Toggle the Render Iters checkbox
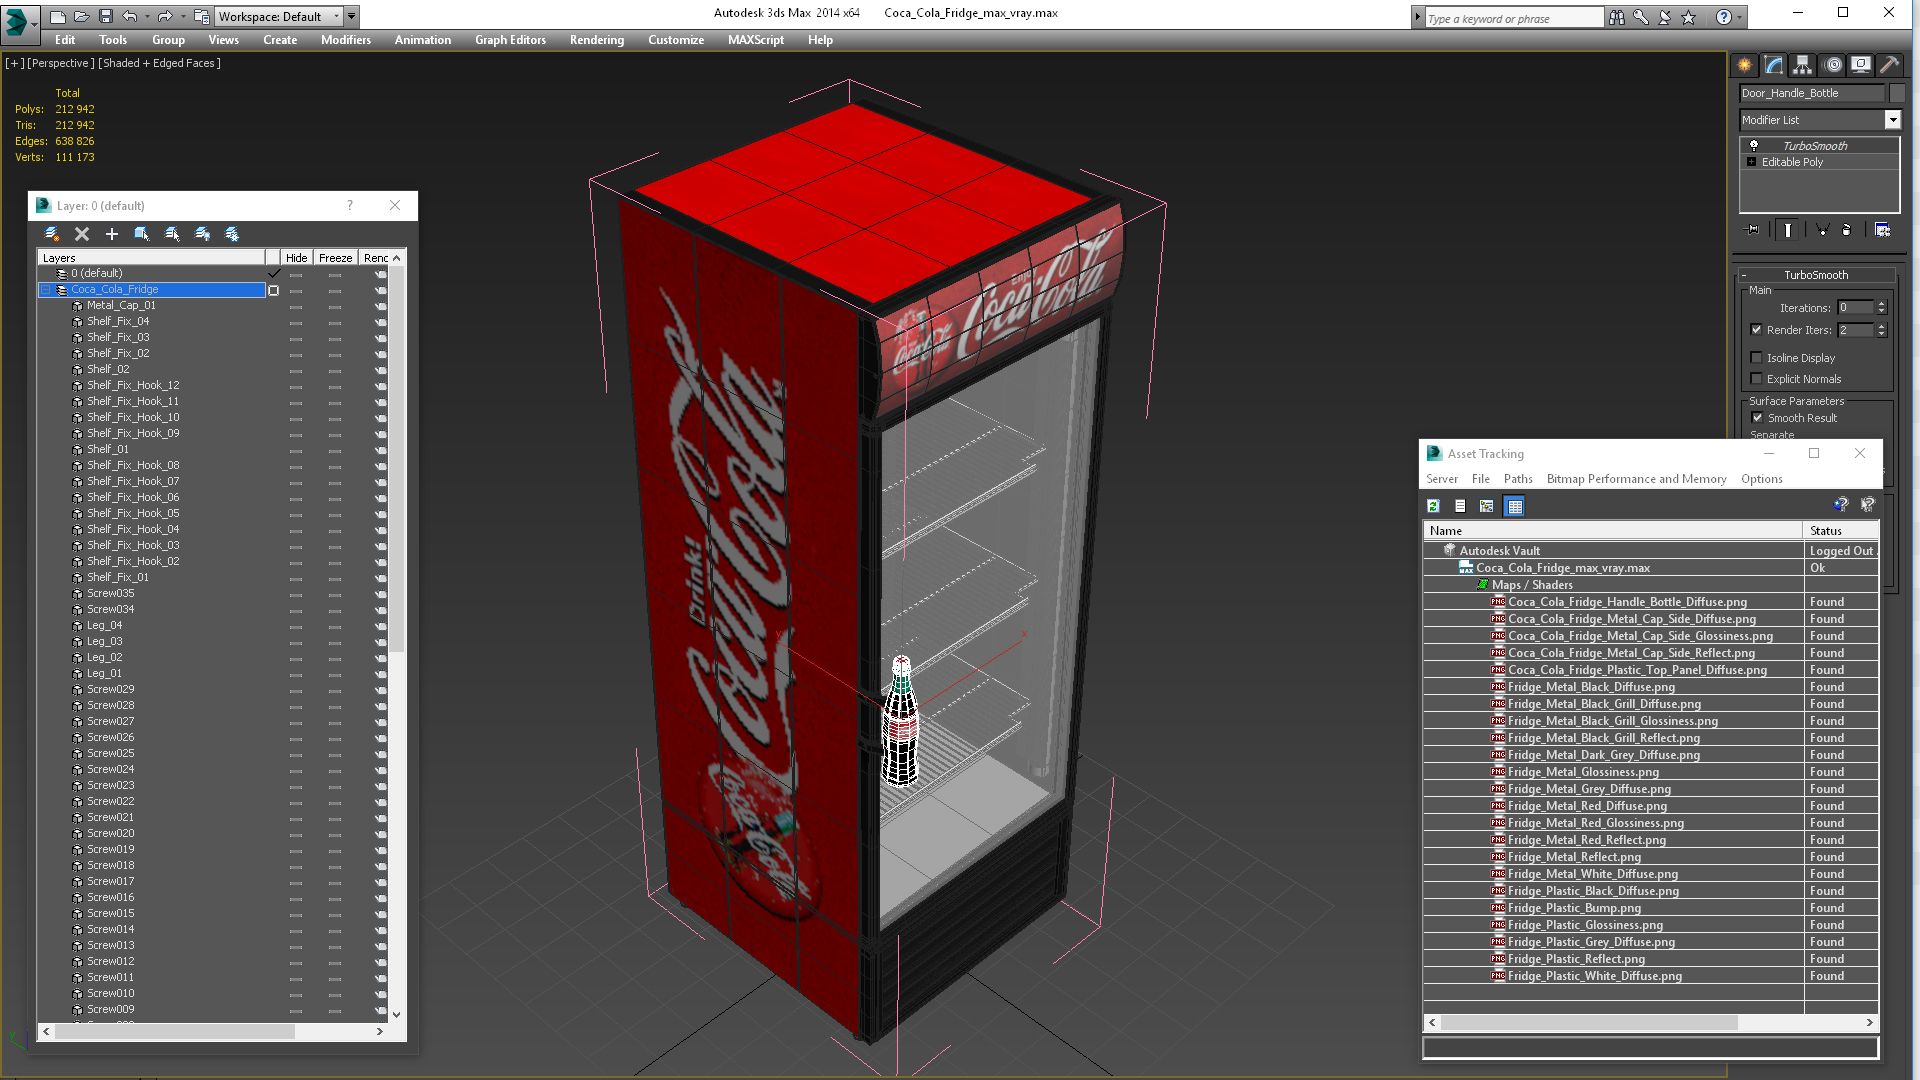The image size is (1920, 1080). (x=1757, y=330)
